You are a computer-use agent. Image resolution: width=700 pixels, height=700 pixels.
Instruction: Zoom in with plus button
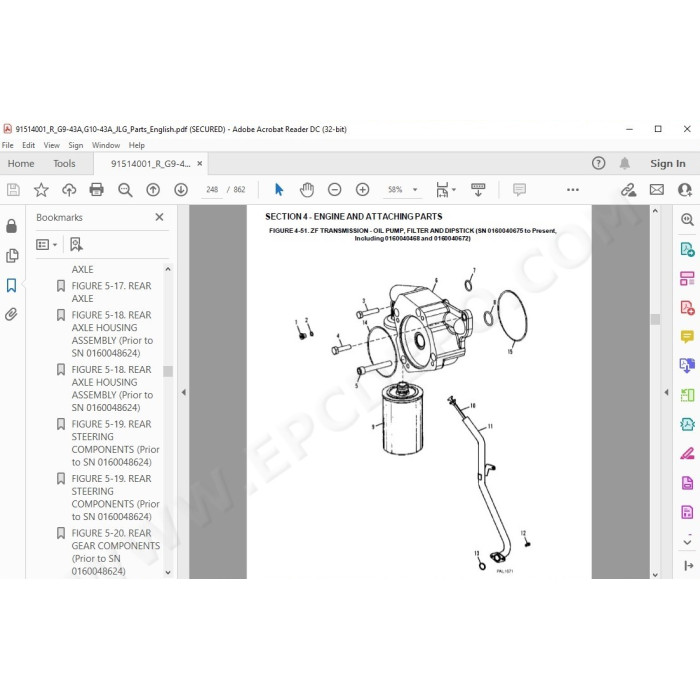[362, 190]
